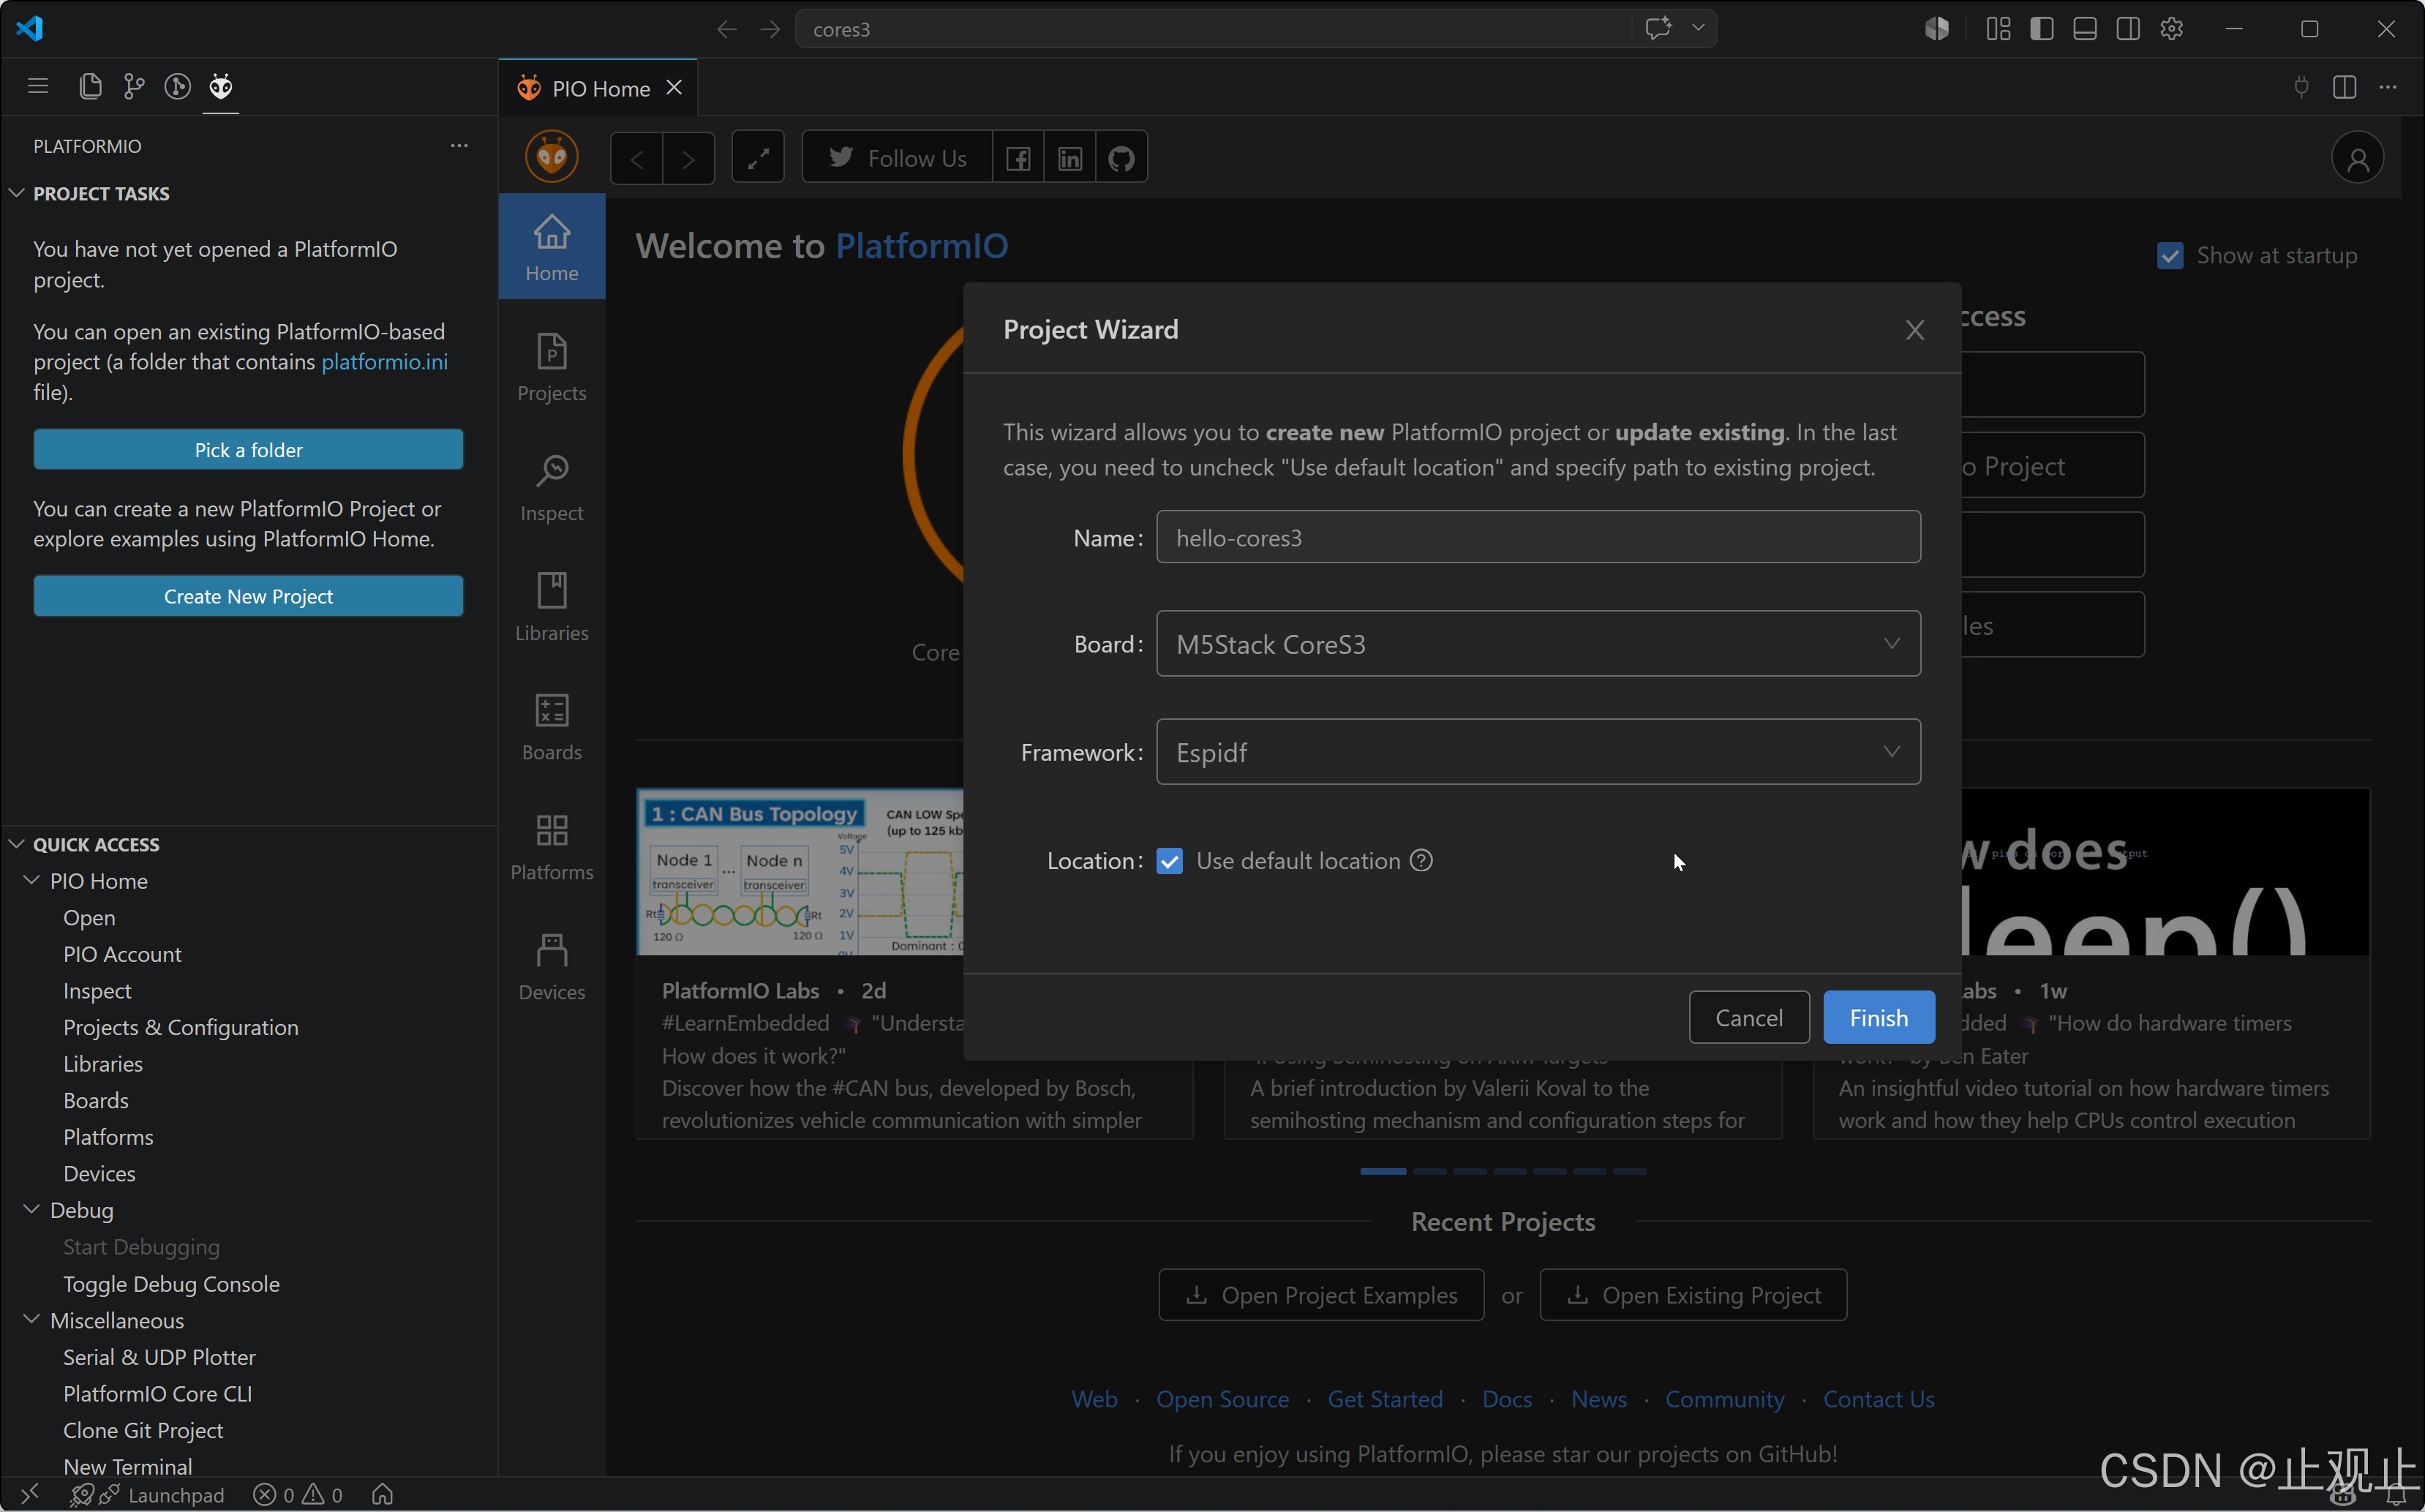
Task: Click the plug icon in the editor actions
Action: click(x=2301, y=87)
